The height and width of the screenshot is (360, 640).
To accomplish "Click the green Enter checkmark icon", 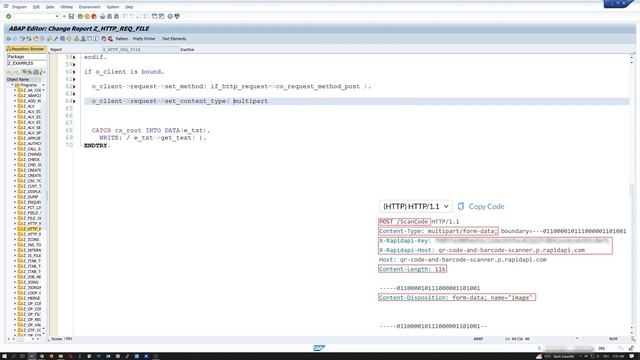I will (x=9, y=16).
